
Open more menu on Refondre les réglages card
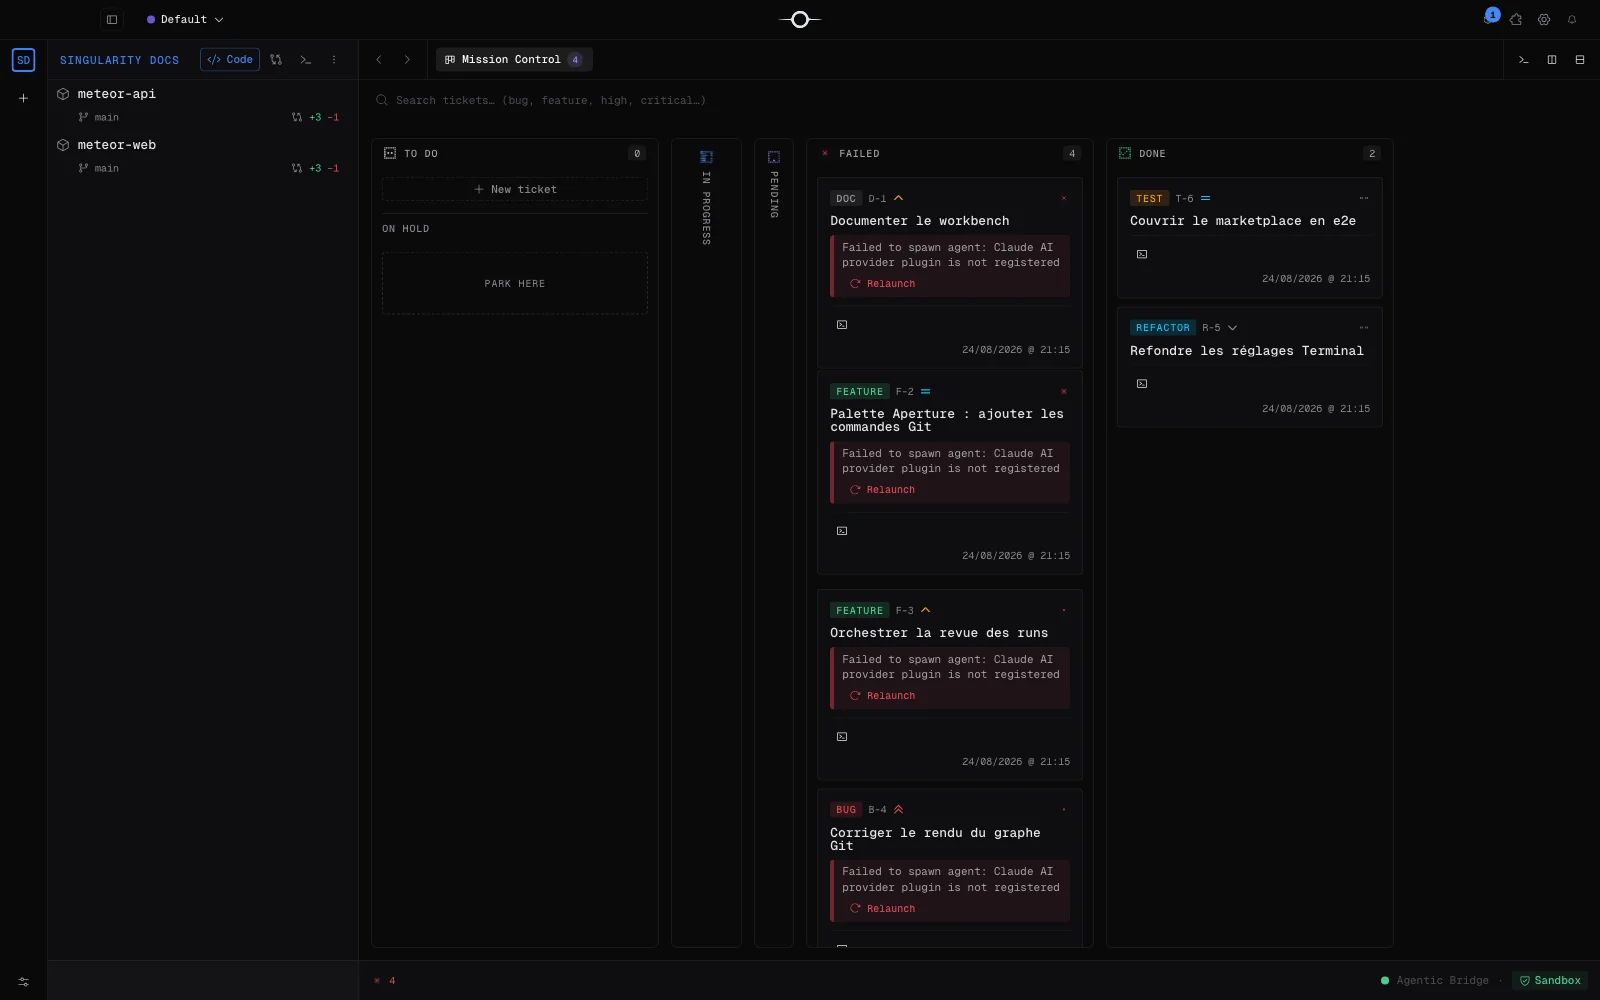[x=1364, y=327]
